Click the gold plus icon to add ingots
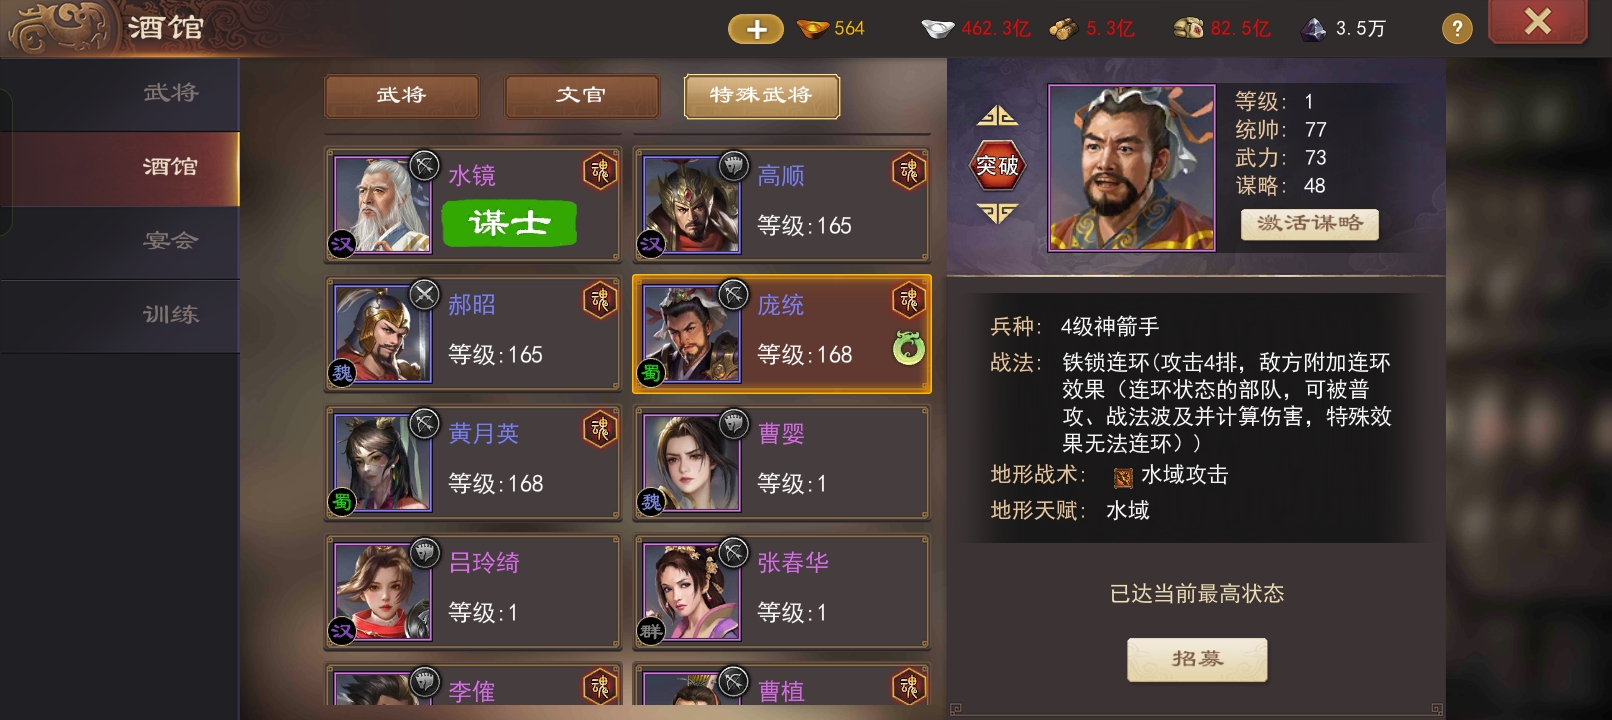The height and width of the screenshot is (720, 1612). pos(756,29)
